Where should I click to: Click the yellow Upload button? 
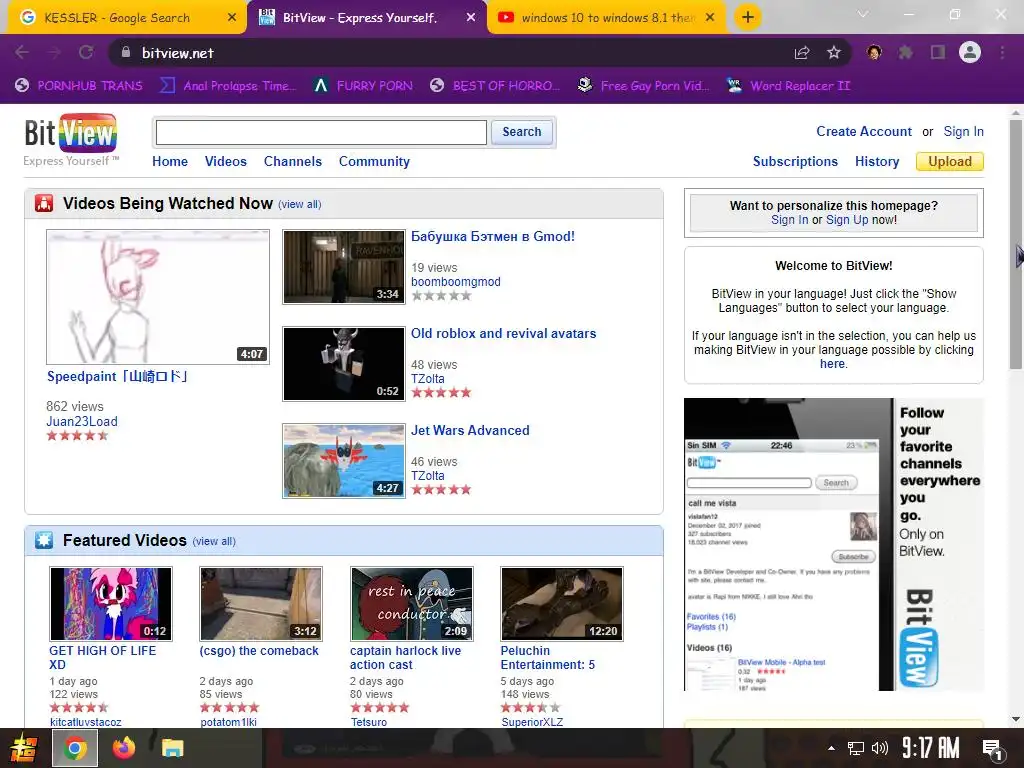coord(950,161)
